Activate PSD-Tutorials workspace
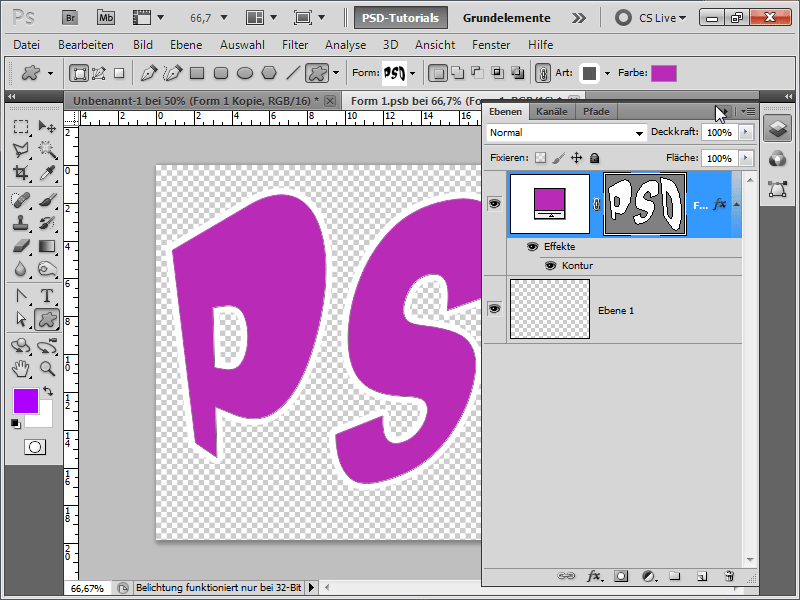The width and height of the screenshot is (800, 600). (x=401, y=18)
